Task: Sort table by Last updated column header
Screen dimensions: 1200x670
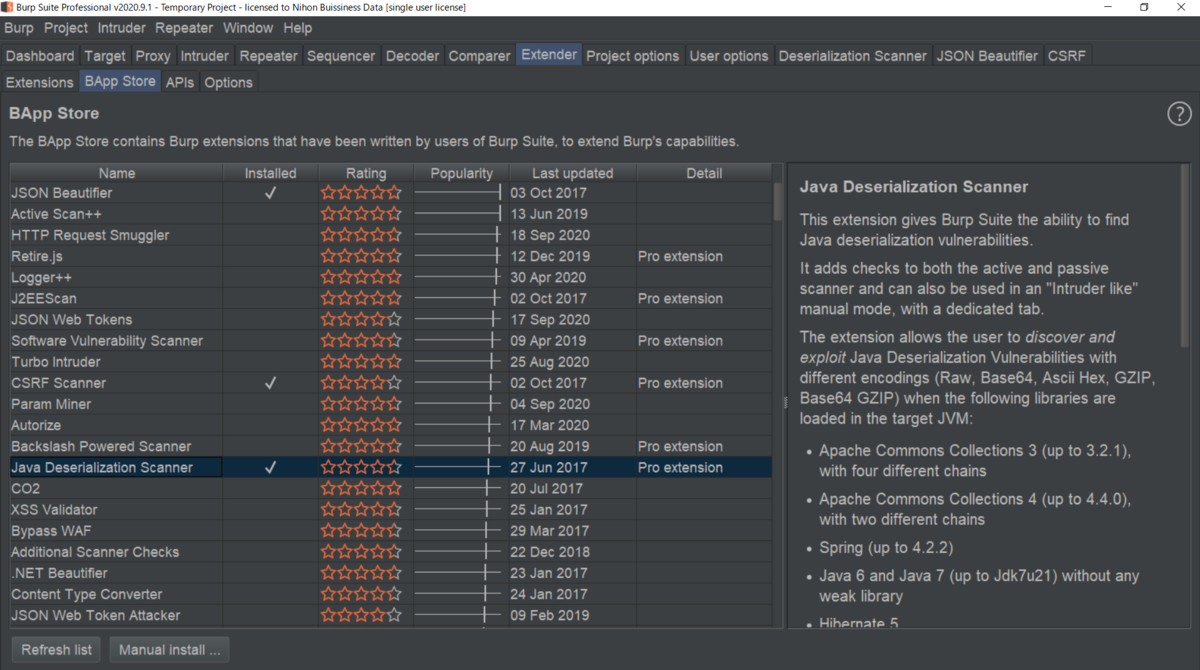Action: pos(573,173)
